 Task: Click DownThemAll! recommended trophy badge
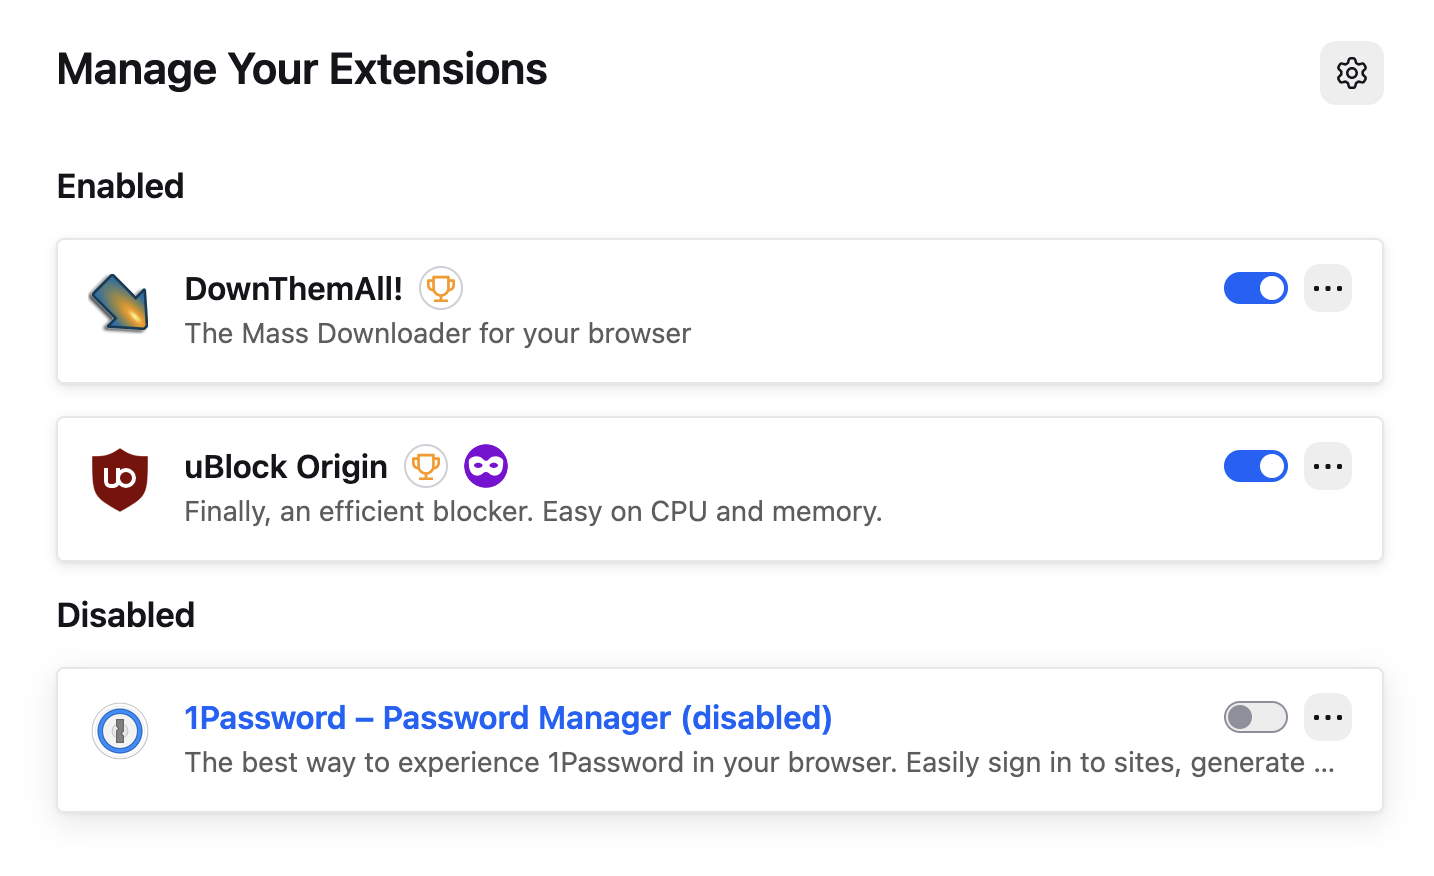(x=441, y=288)
